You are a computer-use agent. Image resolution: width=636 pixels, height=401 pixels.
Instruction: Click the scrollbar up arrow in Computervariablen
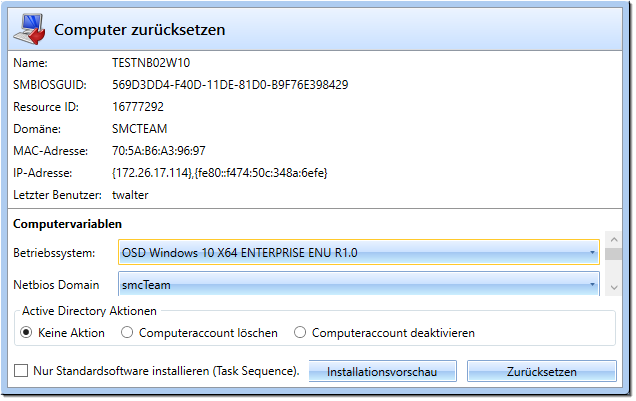coord(614,240)
